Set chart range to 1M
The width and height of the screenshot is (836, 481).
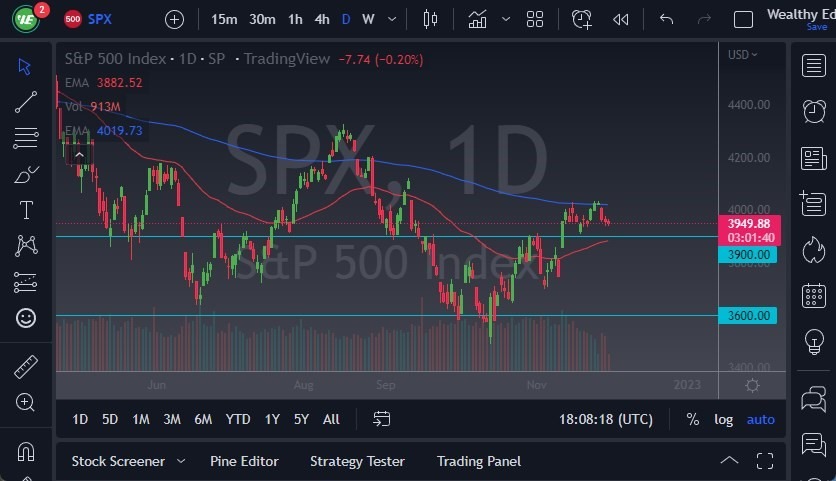(141, 419)
